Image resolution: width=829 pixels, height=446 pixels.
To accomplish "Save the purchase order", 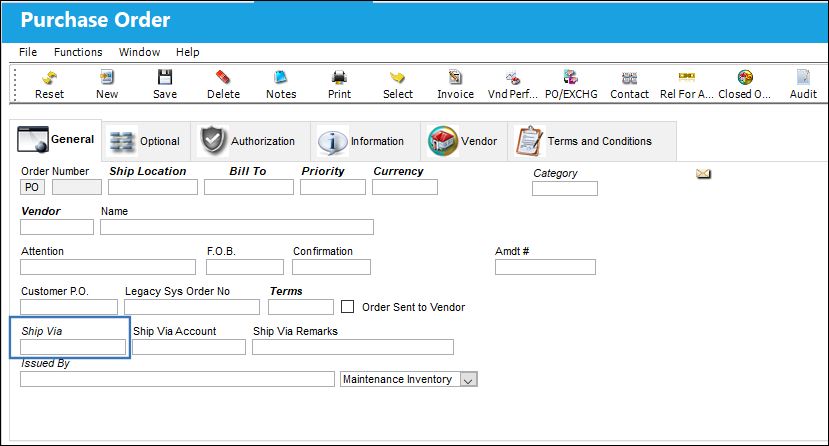I will (x=165, y=85).
